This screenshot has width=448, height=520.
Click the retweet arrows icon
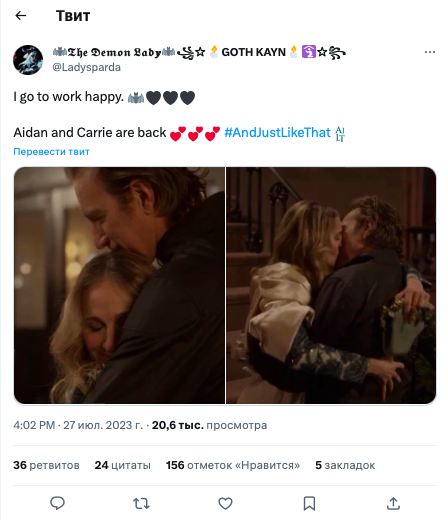click(141, 503)
